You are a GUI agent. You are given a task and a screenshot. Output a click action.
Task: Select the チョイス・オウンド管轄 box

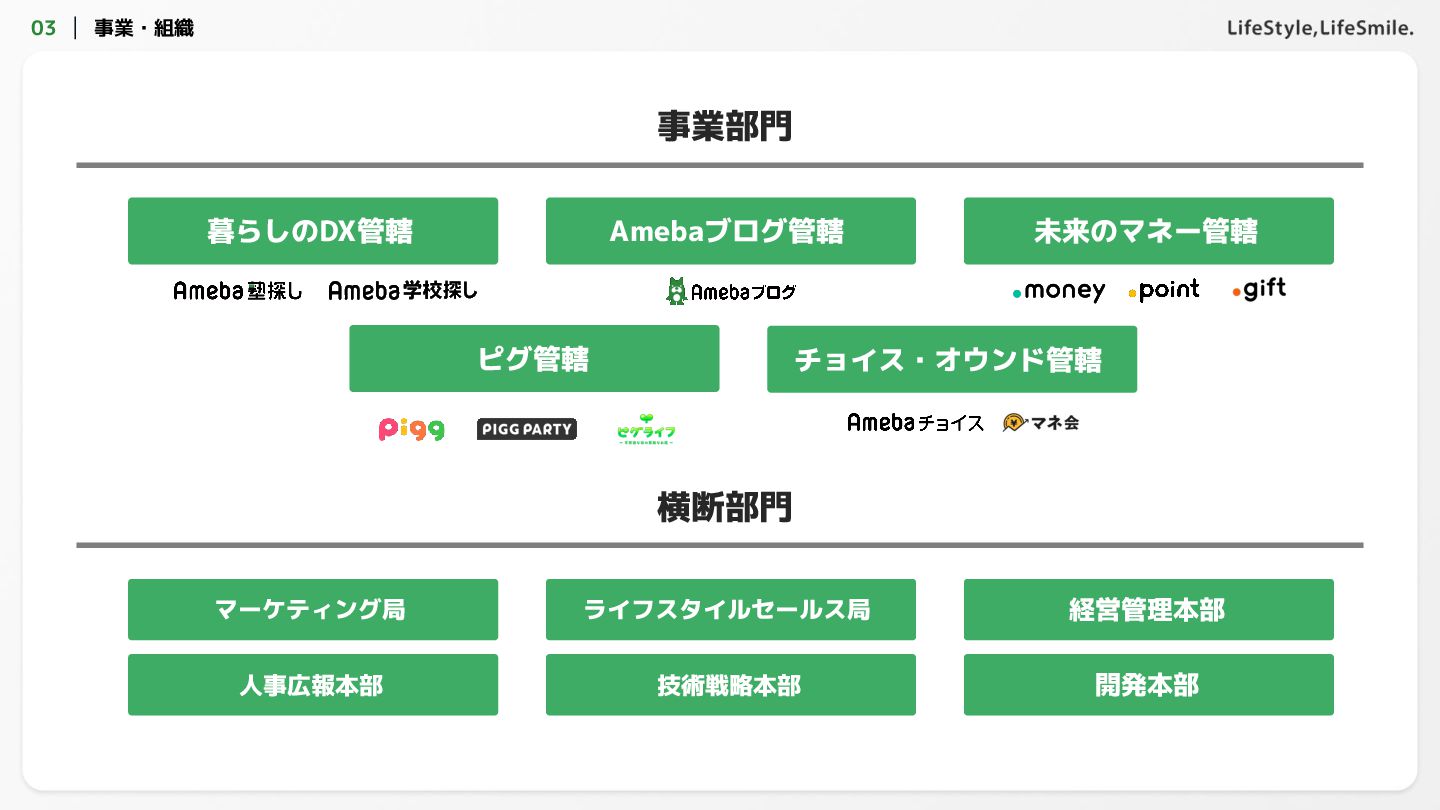point(951,359)
